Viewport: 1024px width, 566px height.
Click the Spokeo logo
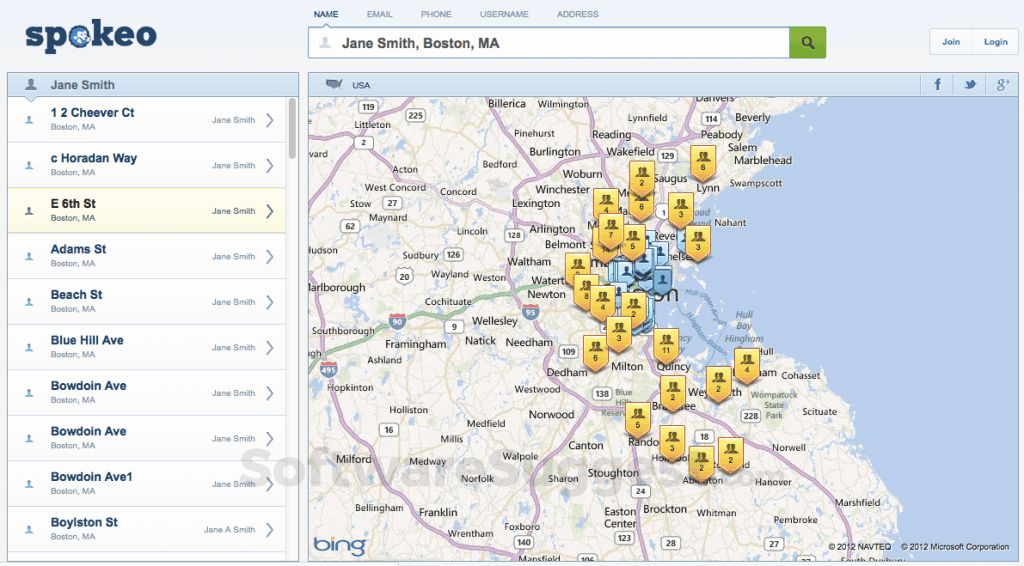(91, 36)
